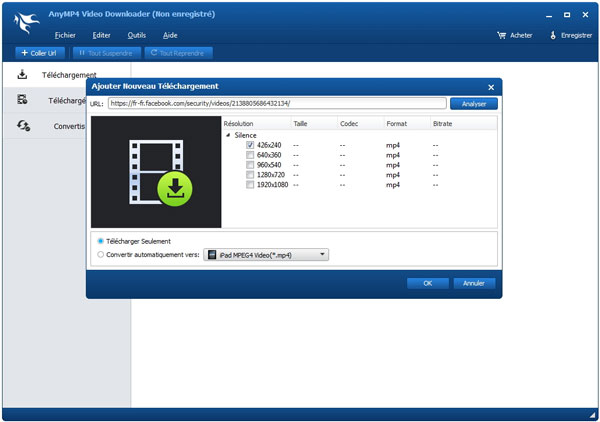Enable the 1920x1080 resolution checkbox
The image size is (600, 422).
(250, 185)
